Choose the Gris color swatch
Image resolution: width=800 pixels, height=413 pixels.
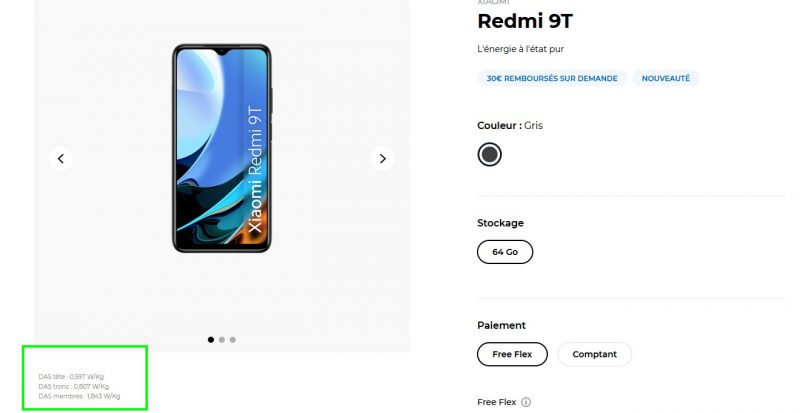pyautogui.click(x=489, y=154)
